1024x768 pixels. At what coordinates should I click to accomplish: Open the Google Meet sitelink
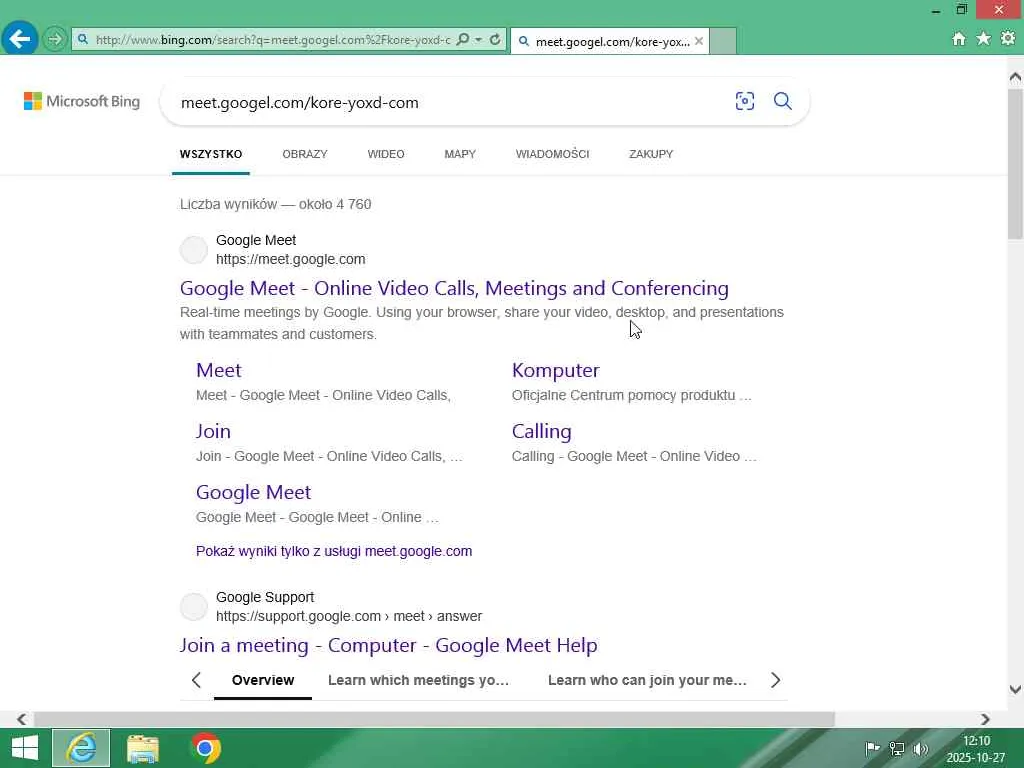tap(253, 492)
